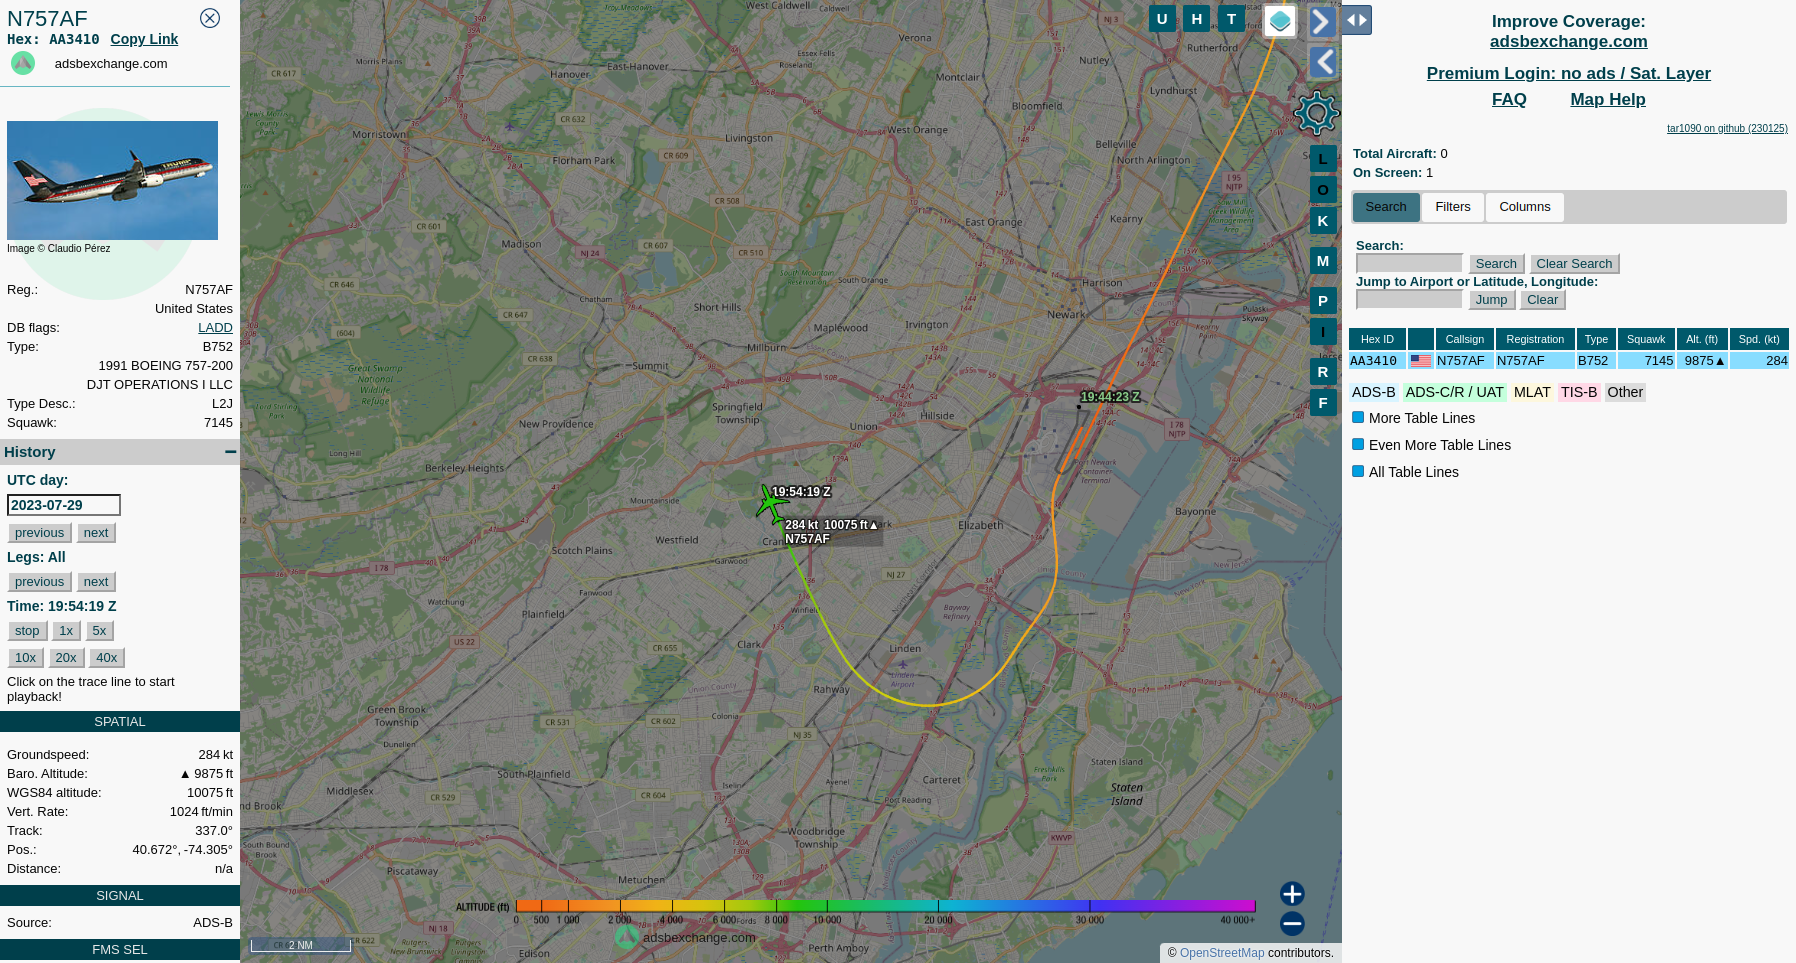
Task: Open the adsbexchange.com coverage link
Action: (x=1568, y=41)
